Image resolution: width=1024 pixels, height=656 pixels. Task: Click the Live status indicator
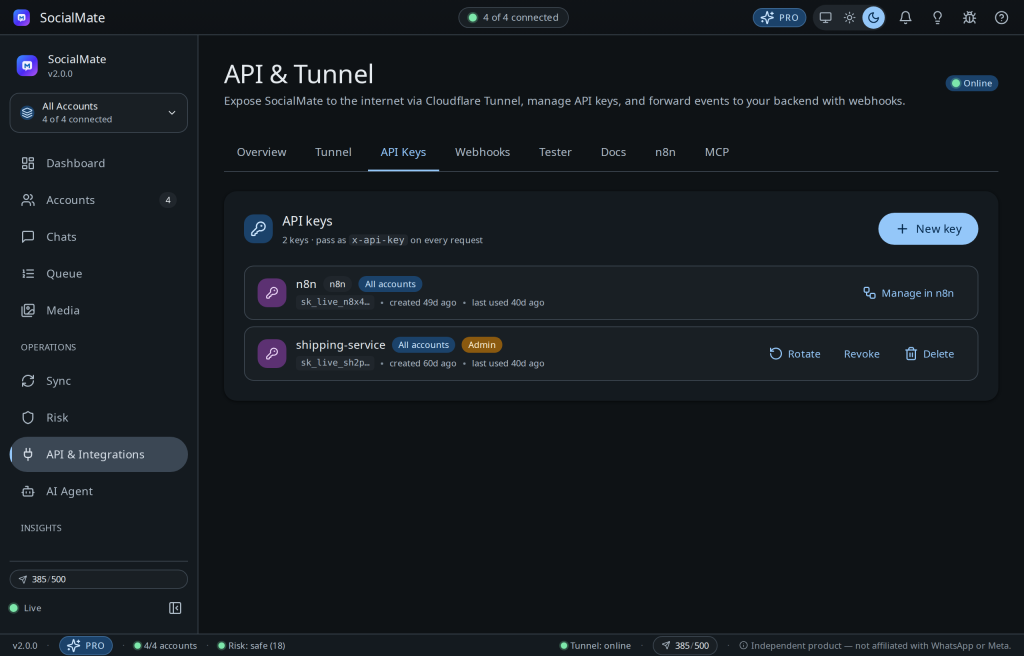point(25,608)
